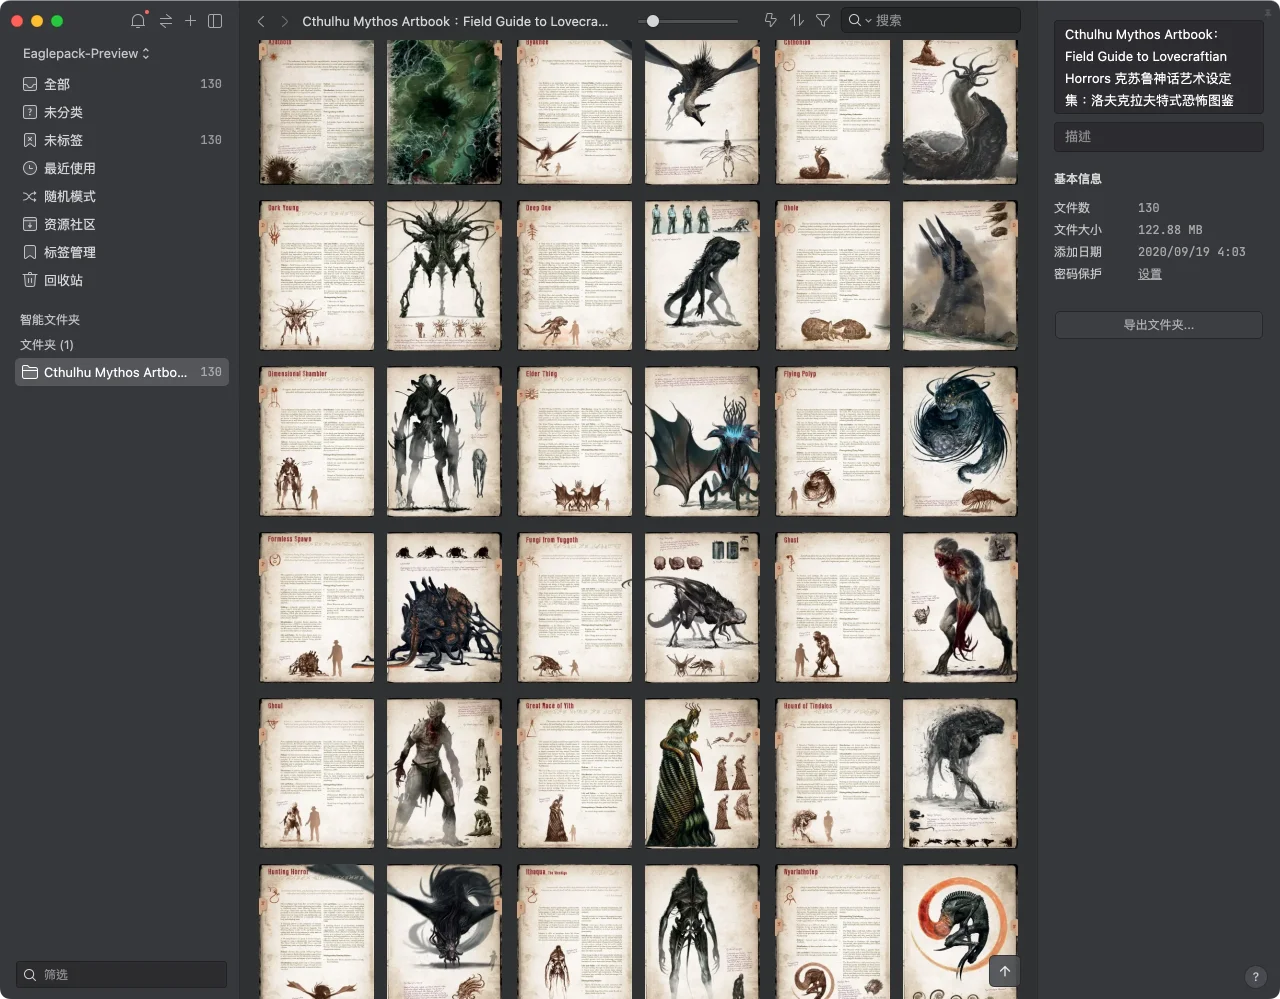Click the window title Cthulhu Mythos Artbook text

455,21
